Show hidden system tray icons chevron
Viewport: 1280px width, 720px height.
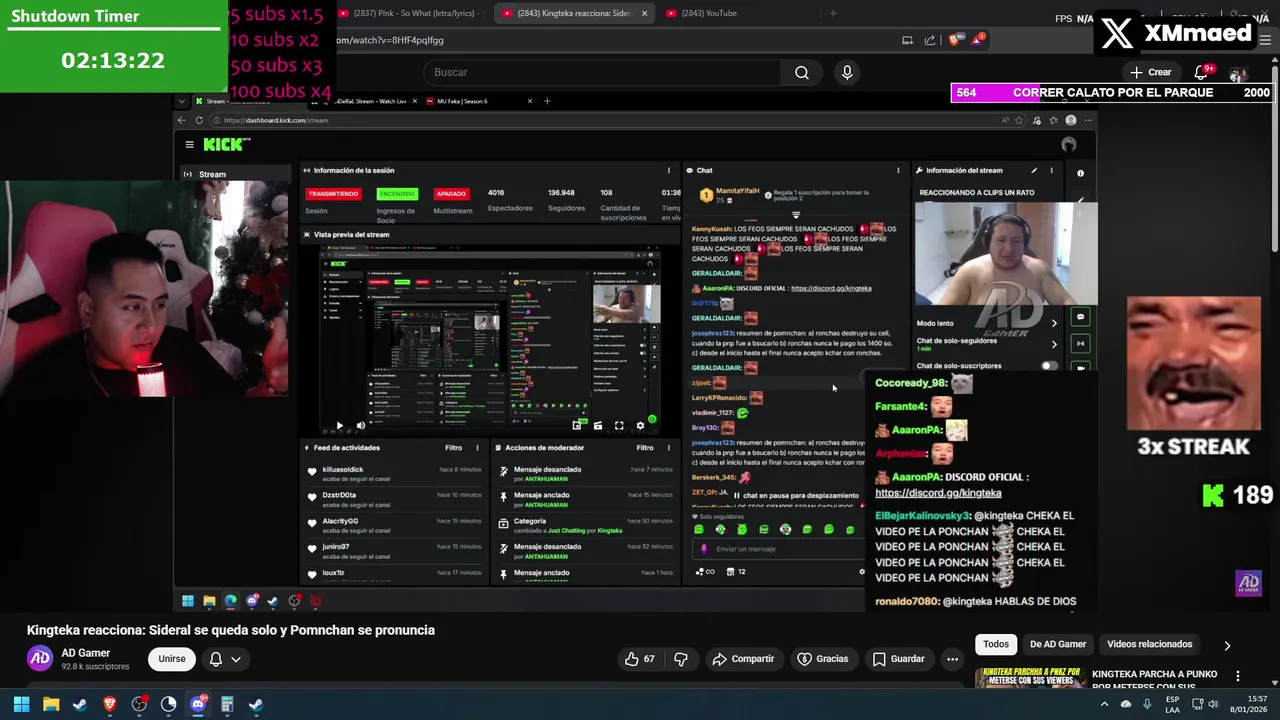pyautogui.click(x=1104, y=704)
